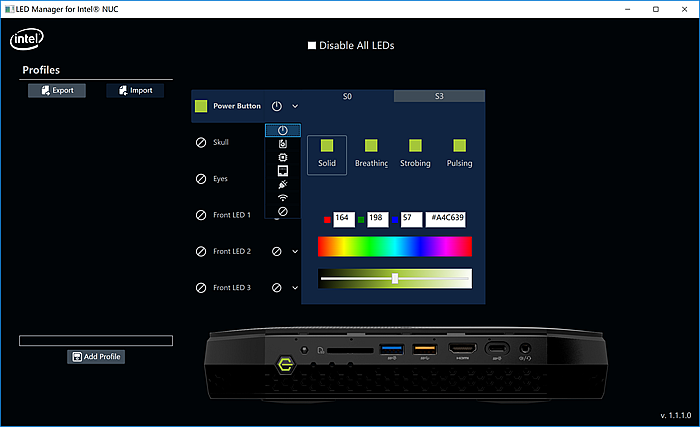Select the Pulsing lighting behavior
Image resolution: width=700 pixels, height=427 pixels.
(459, 155)
